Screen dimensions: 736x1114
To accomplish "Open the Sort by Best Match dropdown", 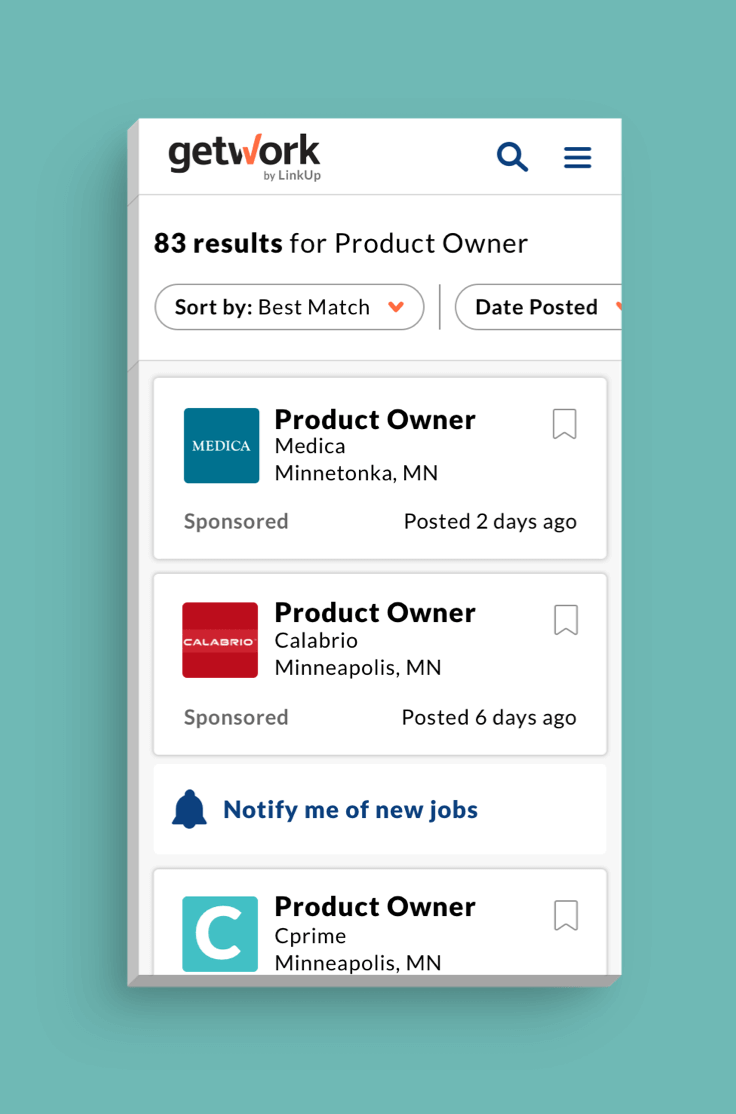I will 289,307.
